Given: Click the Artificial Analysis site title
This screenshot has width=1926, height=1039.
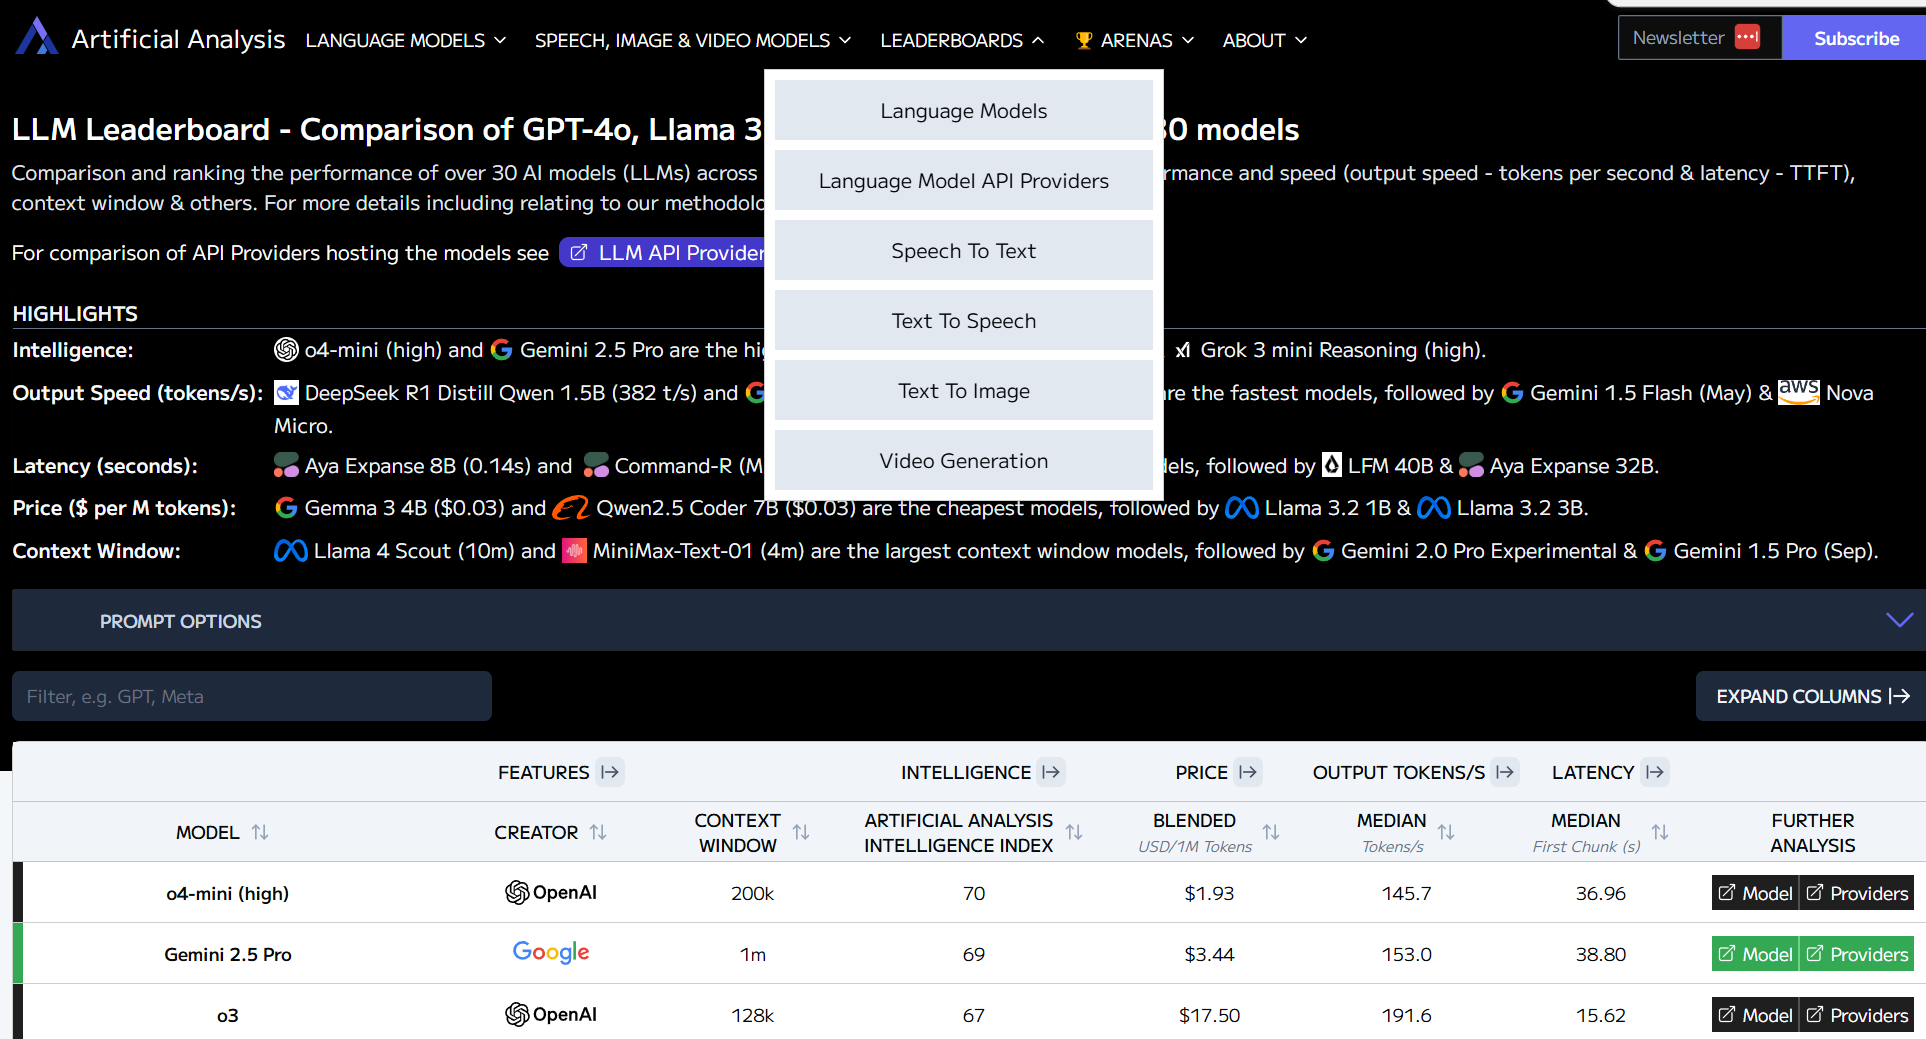Looking at the screenshot, I should coord(178,39).
